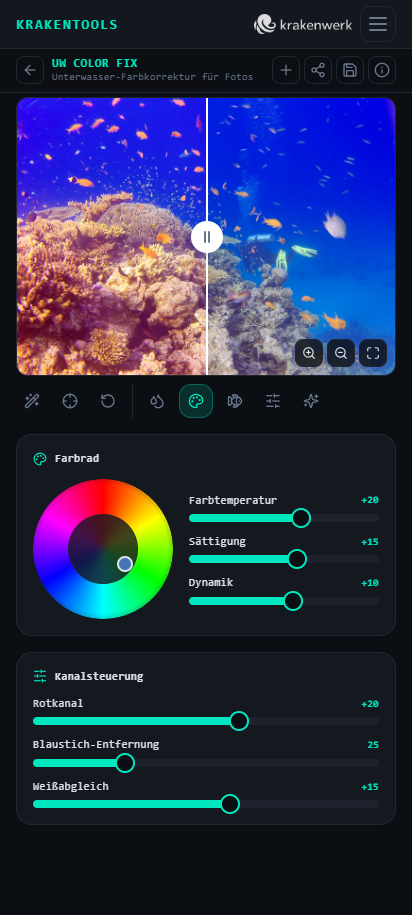Viewport: 412px width, 915px height.
Task: Click the original right half of preview
Action: tap(302, 236)
